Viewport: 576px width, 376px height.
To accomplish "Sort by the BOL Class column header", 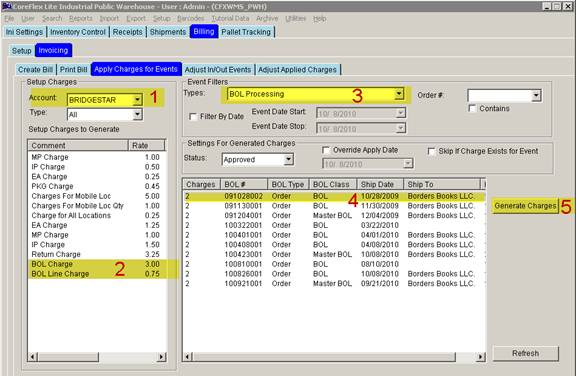I will coord(333,184).
